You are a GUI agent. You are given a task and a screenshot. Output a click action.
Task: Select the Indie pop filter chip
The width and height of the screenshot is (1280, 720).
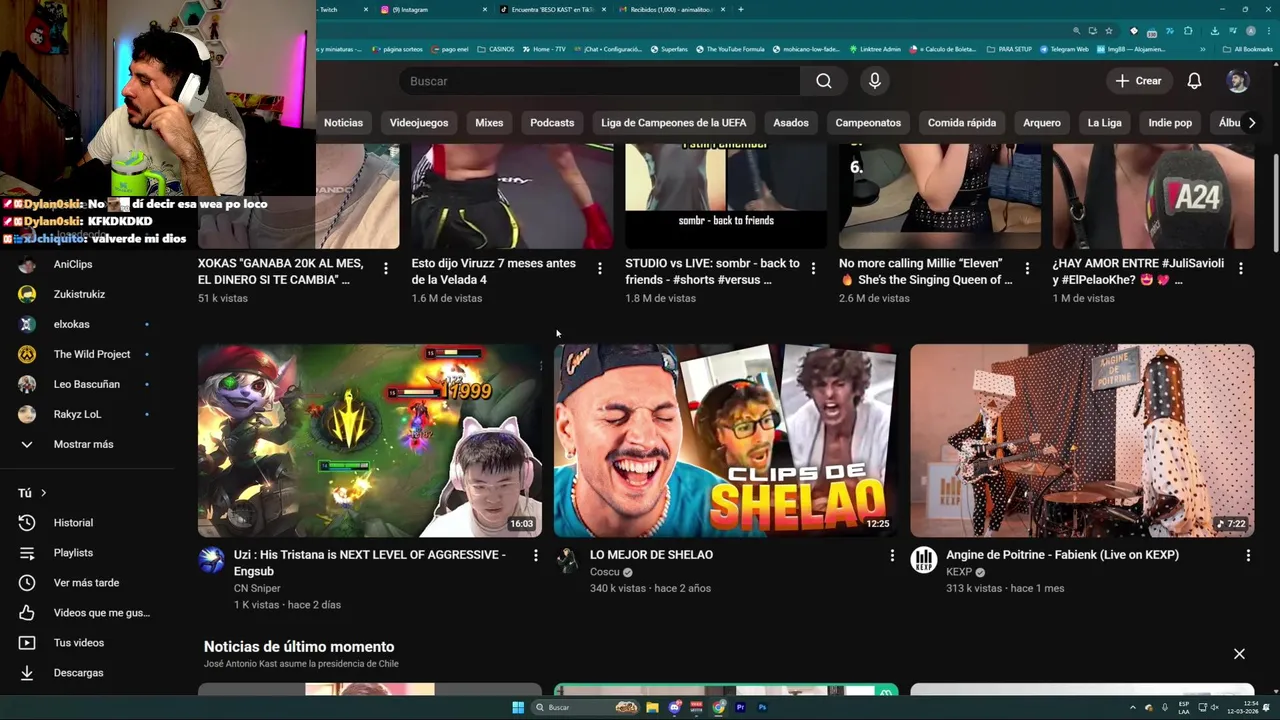1170,123
